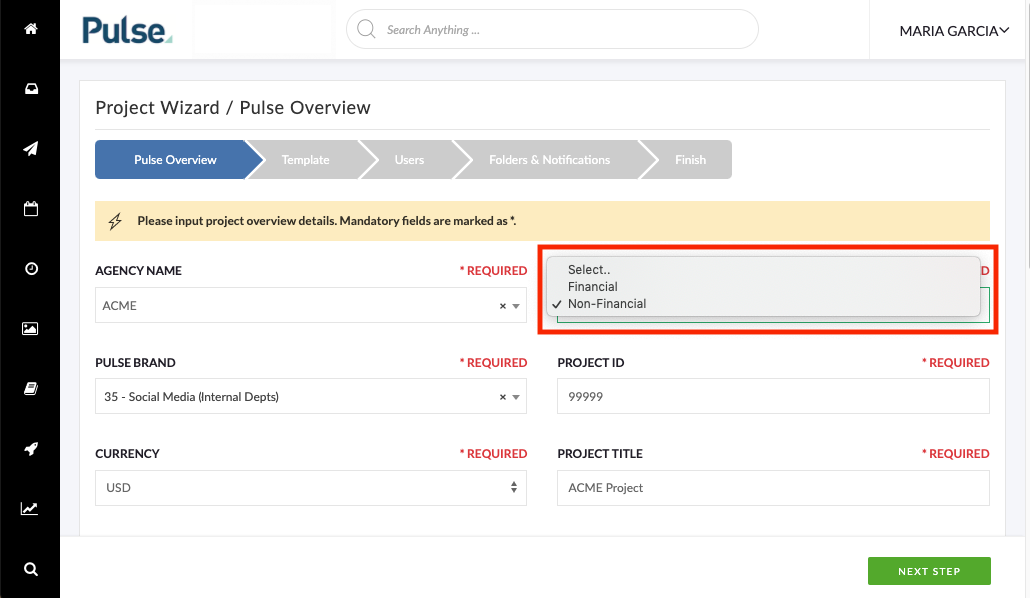
Task: Open the rocket sidebar icon
Action: pos(30,449)
